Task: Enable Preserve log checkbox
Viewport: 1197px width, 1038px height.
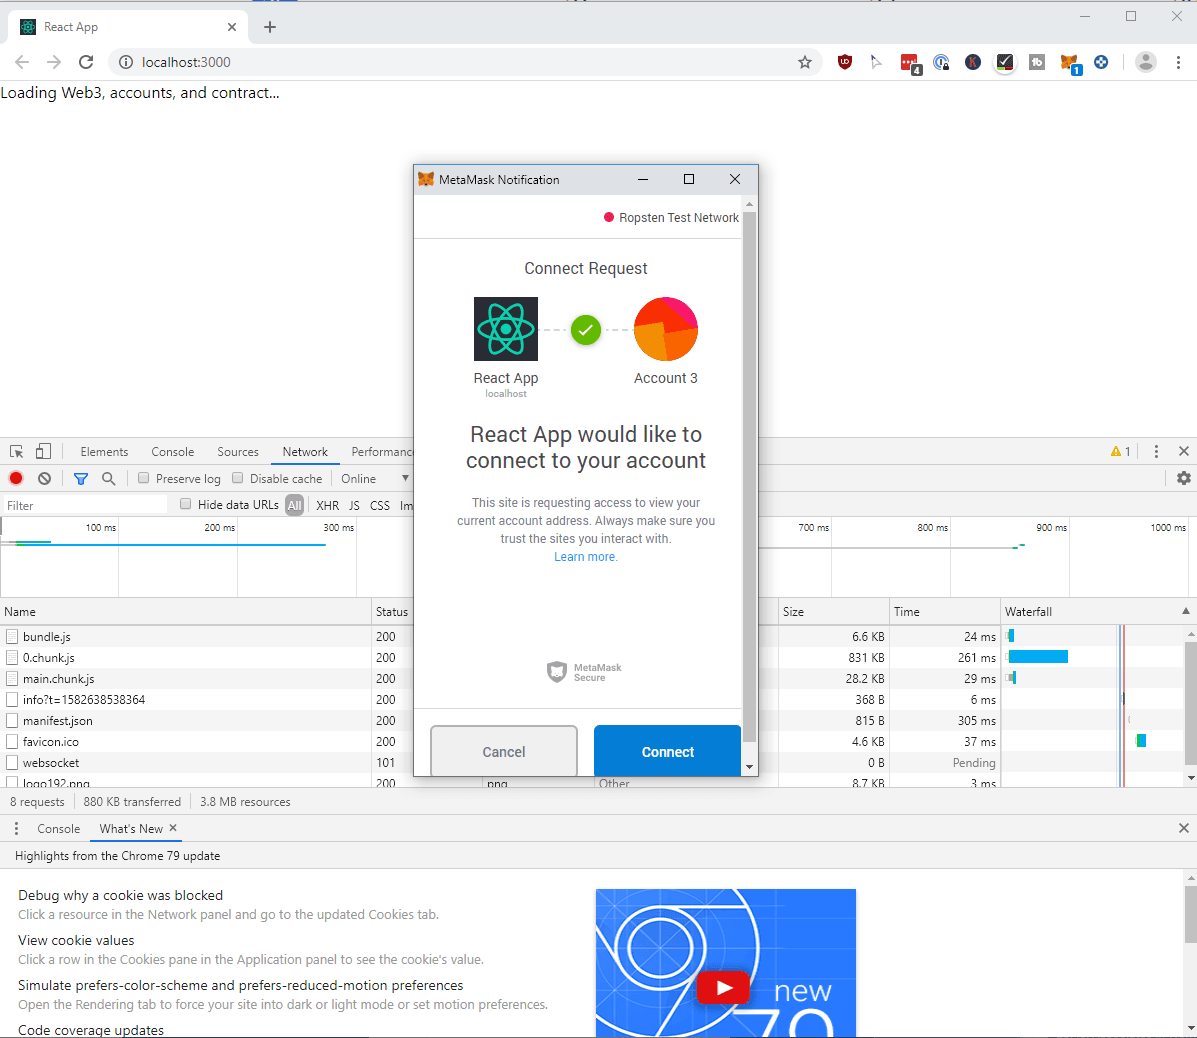Action: coord(144,478)
